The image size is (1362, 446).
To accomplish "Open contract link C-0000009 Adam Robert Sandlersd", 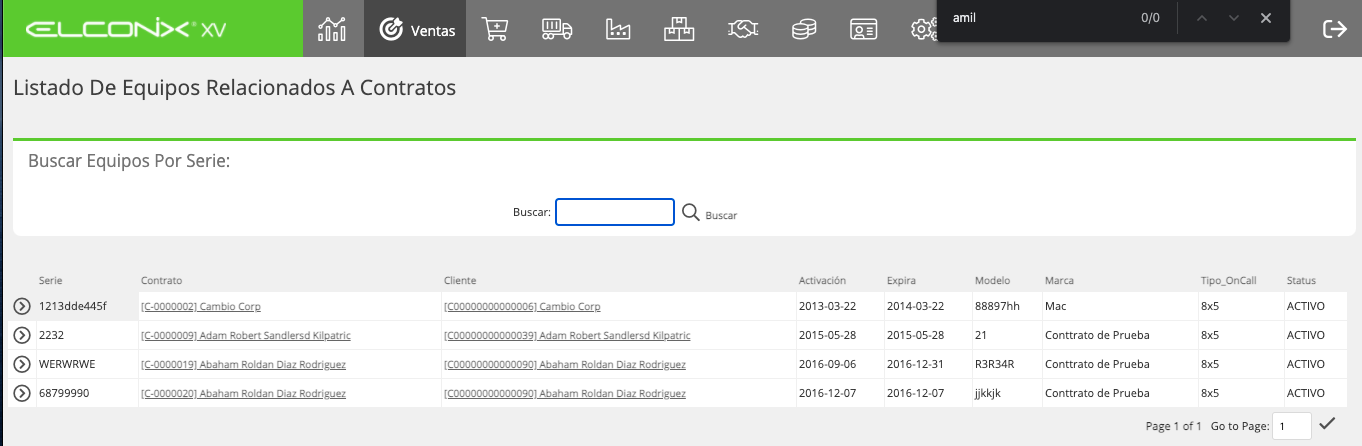I will 246,336.
